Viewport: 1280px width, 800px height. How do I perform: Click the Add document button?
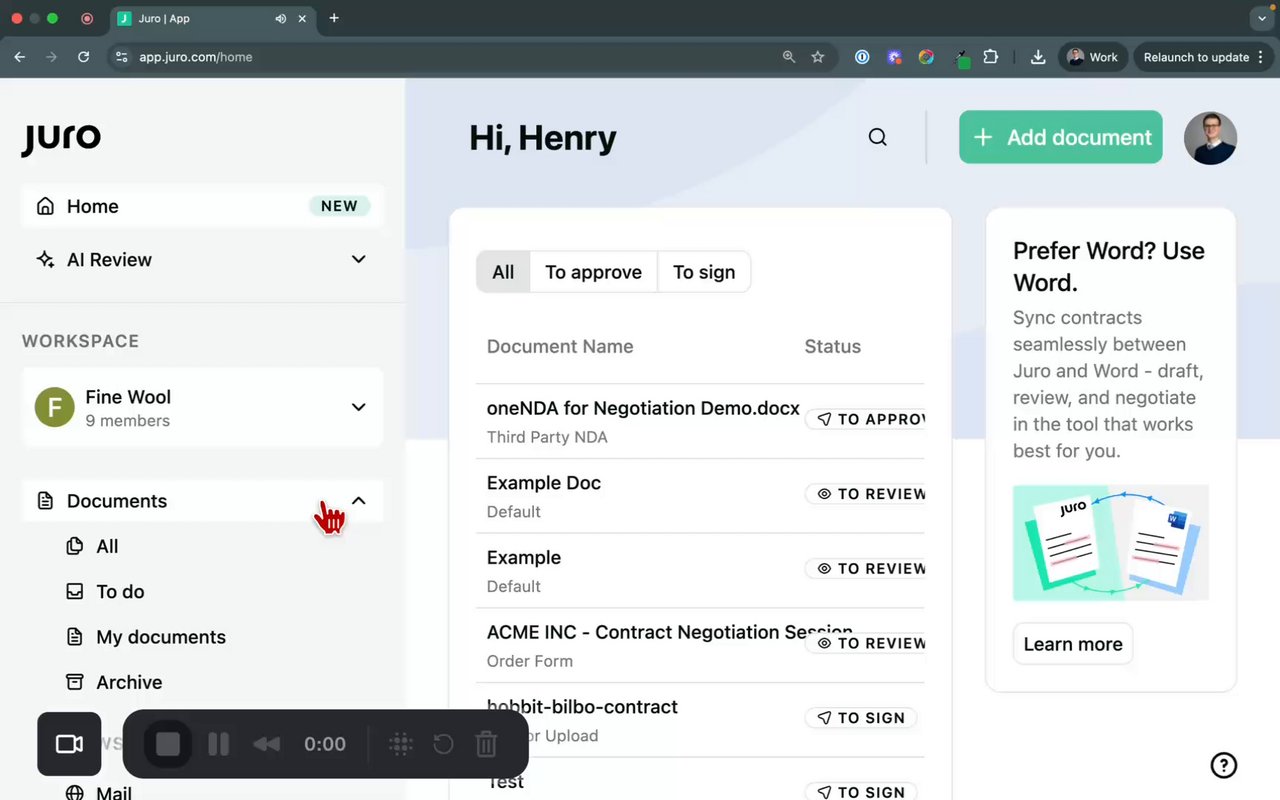[1060, 137]
